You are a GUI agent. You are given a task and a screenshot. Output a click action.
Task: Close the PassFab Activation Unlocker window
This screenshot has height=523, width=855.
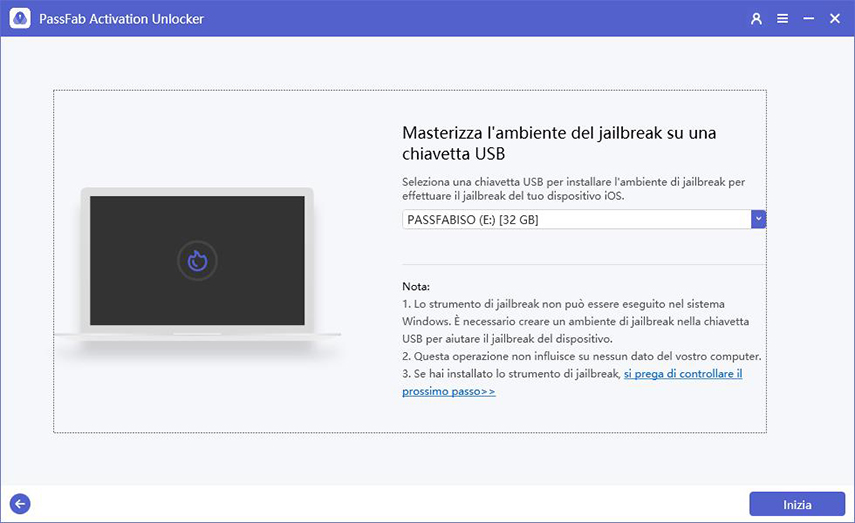pyautogui.click(x=834, y=19)
